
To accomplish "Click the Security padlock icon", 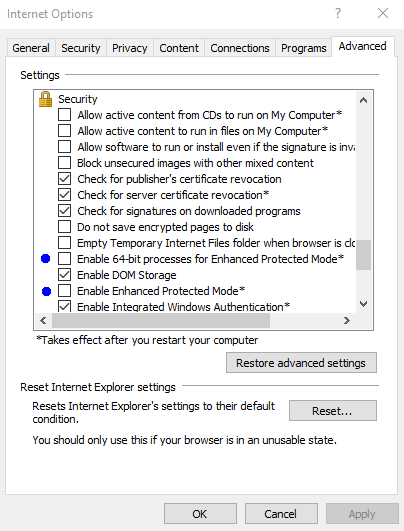I will (45, 99).
